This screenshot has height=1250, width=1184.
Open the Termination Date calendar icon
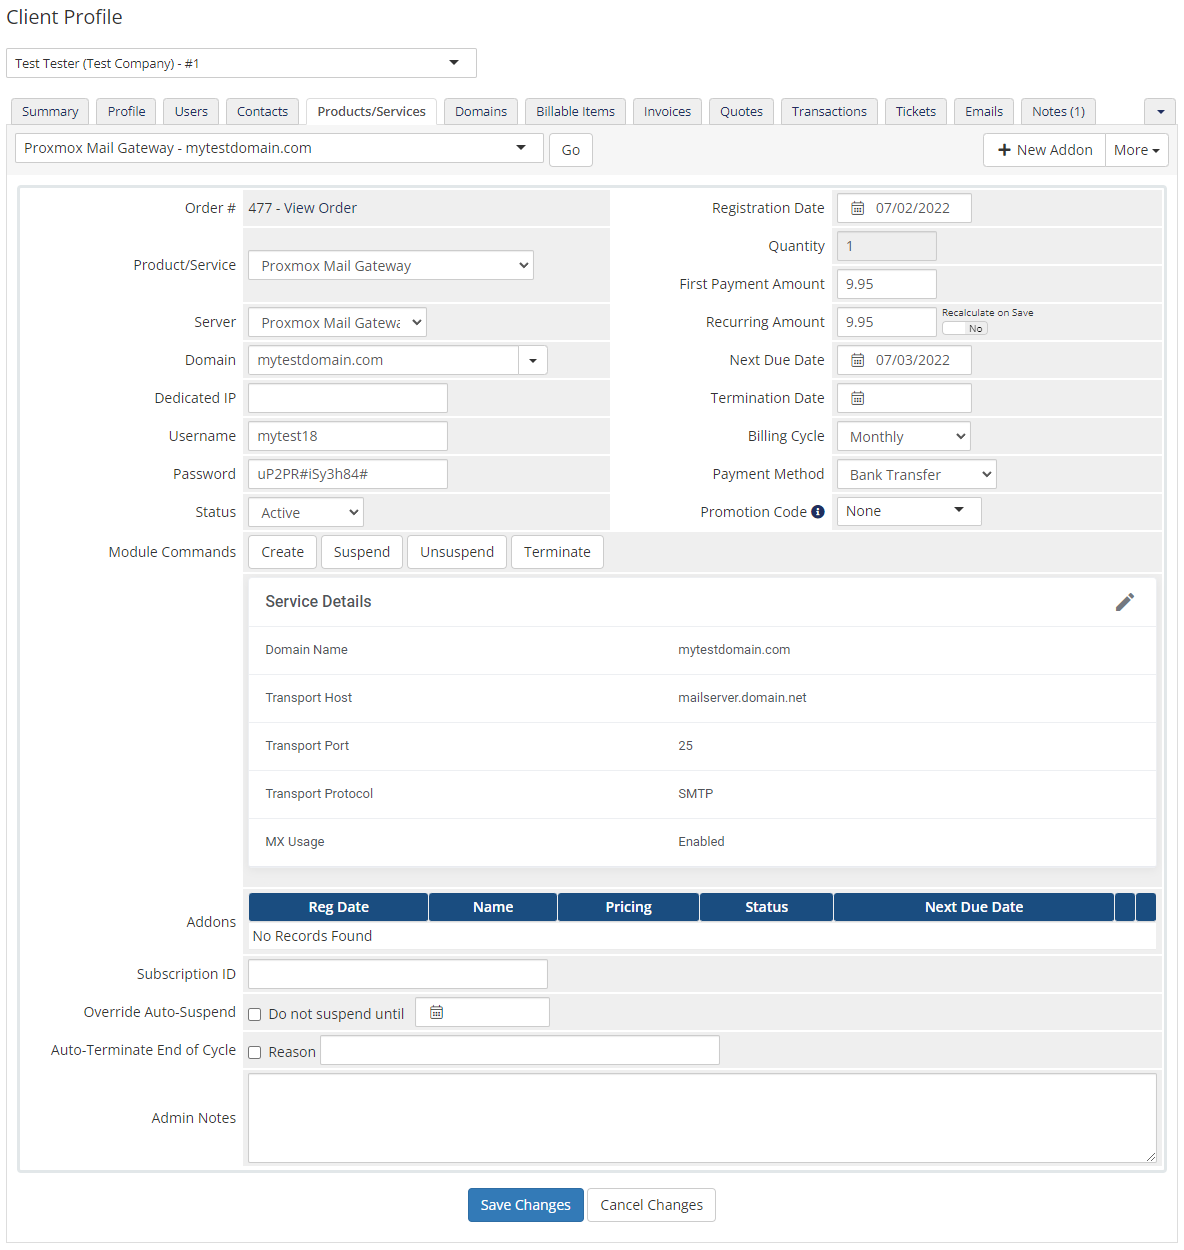tap(857, 398)
